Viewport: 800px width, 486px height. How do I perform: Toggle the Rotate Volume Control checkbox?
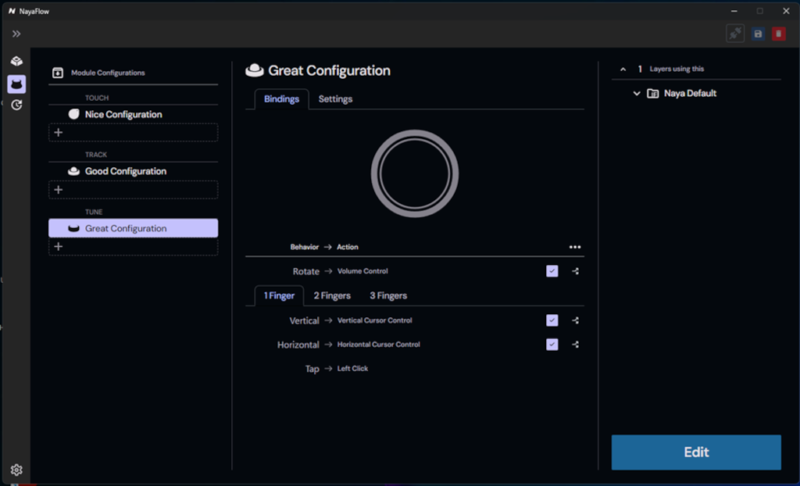552,271
